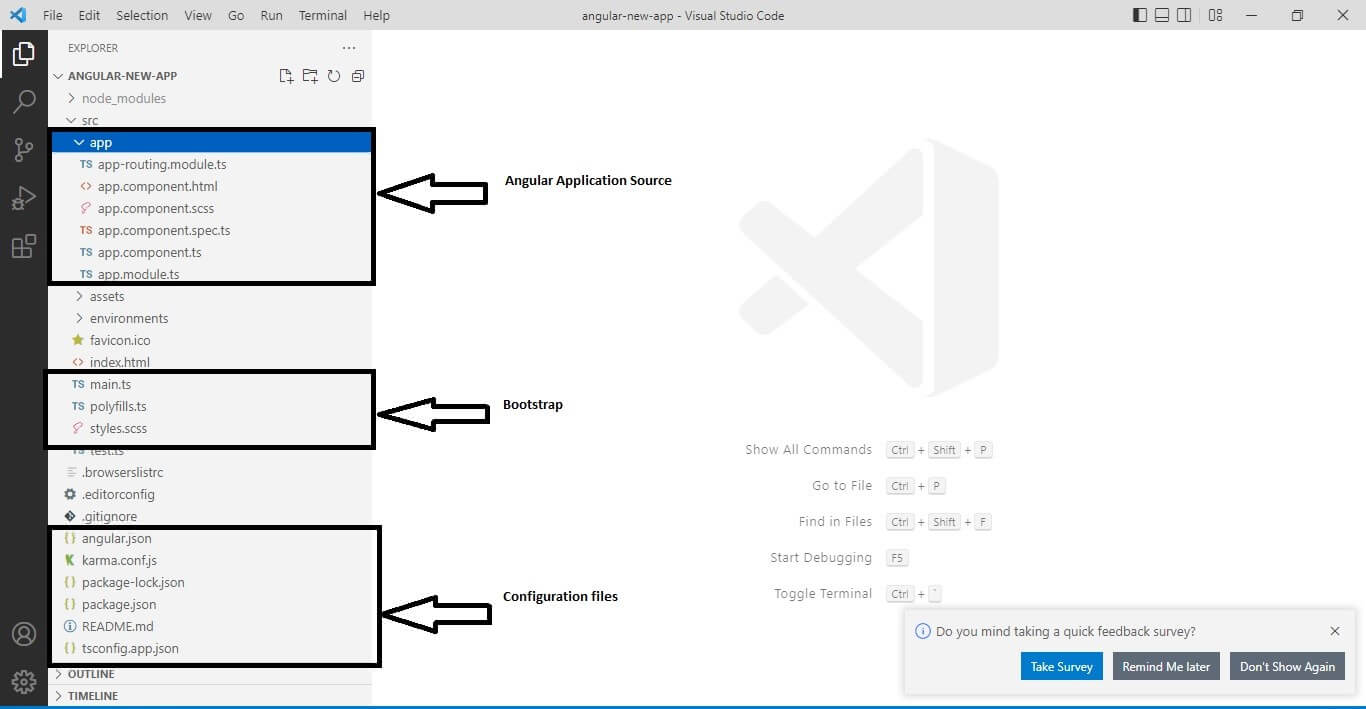
Task: Open the Search view in activity bar
Action: 24,101
